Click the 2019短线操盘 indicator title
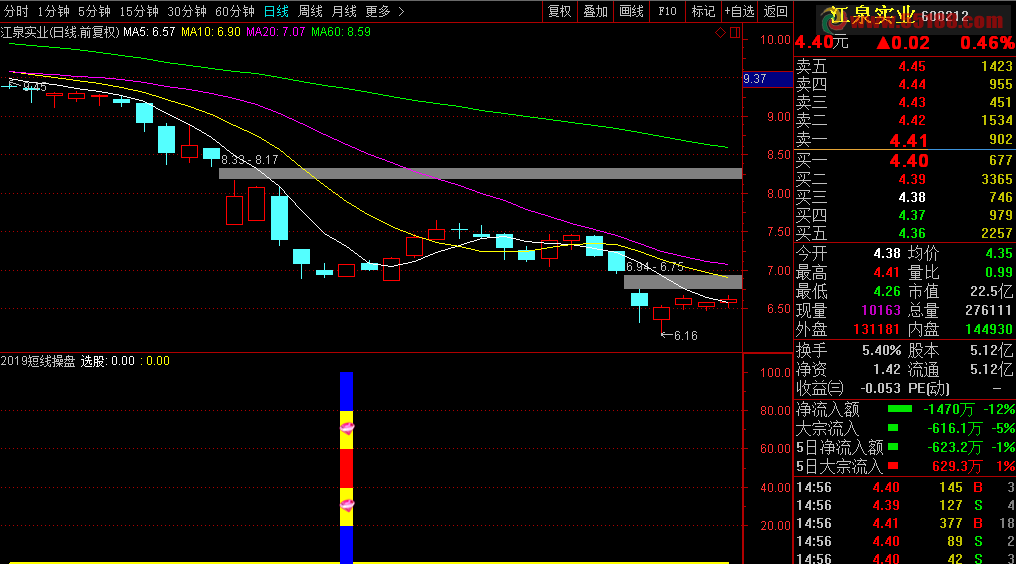The width and height of the screenshot is (1016, 564). [38, 361]
